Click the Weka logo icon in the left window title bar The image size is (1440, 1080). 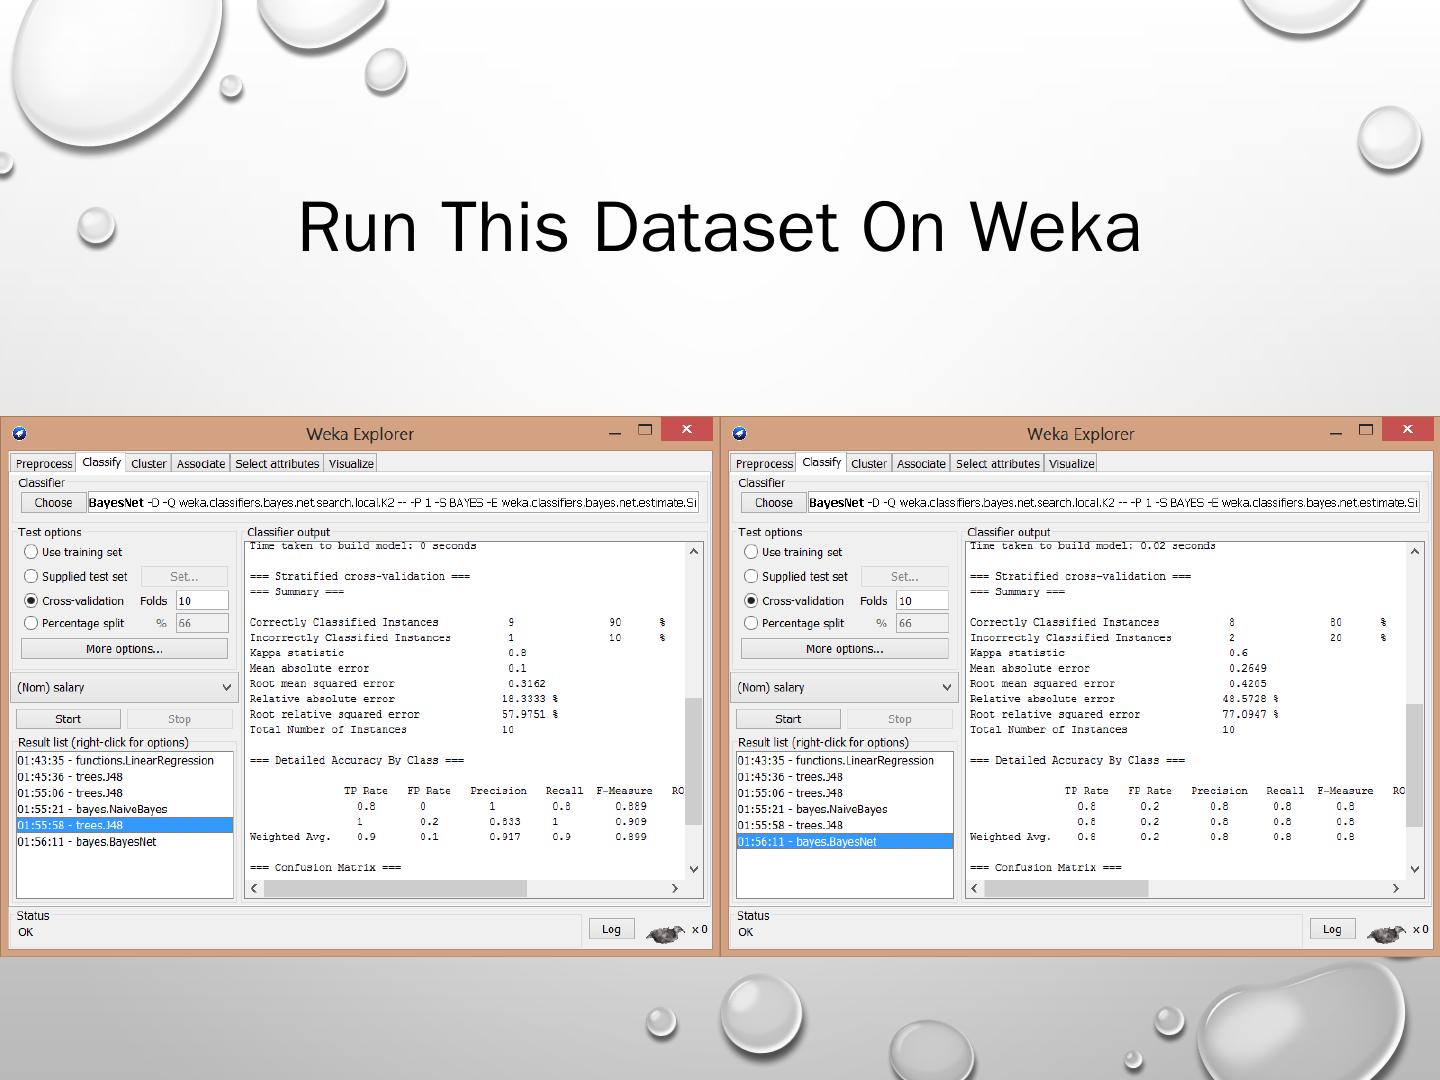click(19, 433)
